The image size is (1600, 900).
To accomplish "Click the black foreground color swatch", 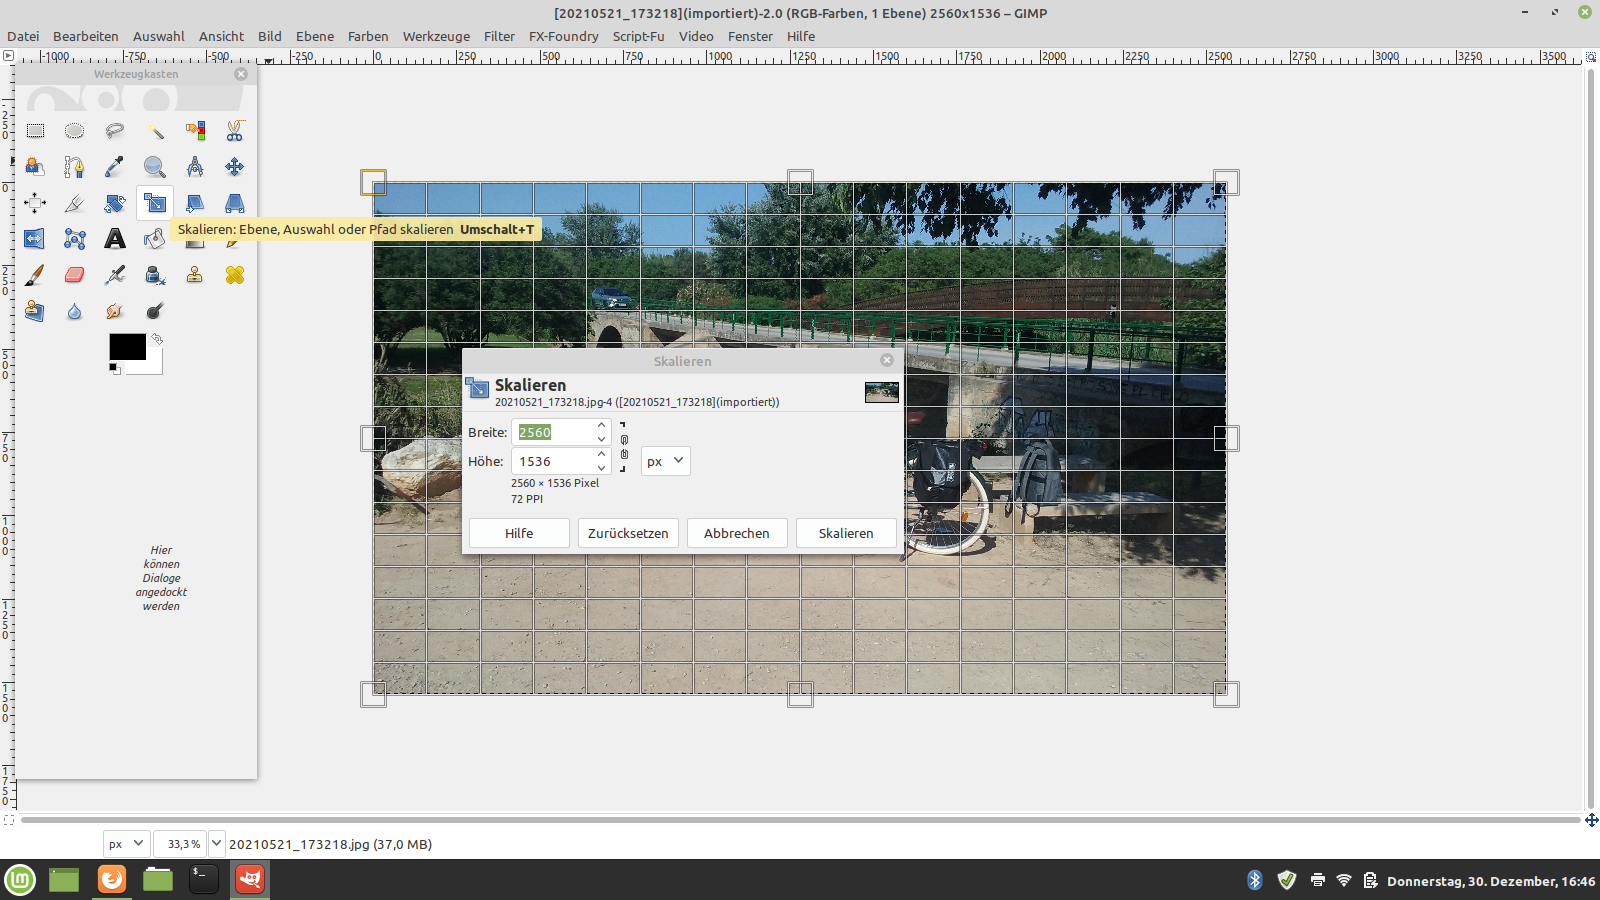I will click(x=126, y=346).
